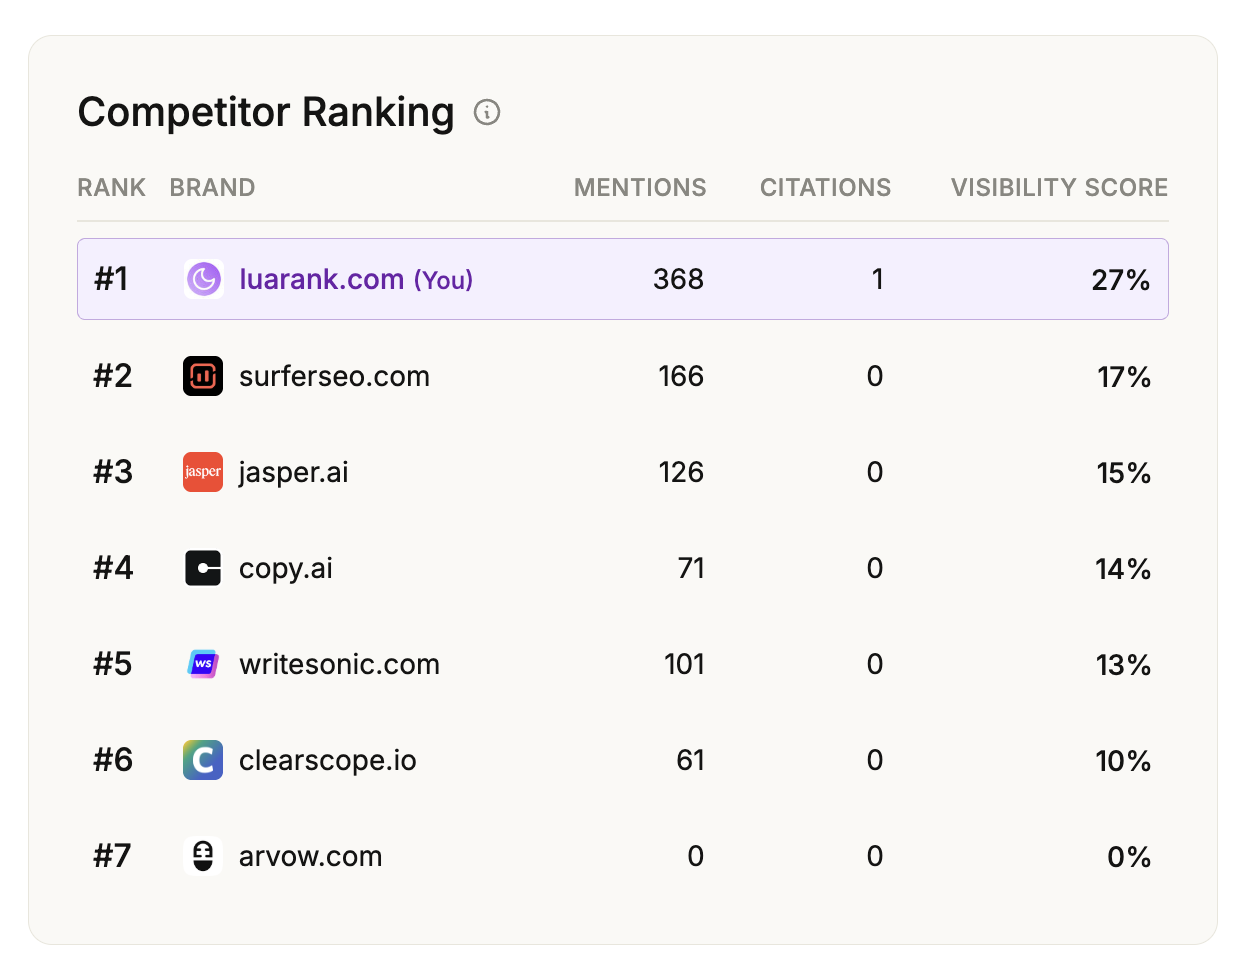Click the writesonic.com brand name
The width and height of the screenshot is (1244, 974).
[x=339, y=664]
